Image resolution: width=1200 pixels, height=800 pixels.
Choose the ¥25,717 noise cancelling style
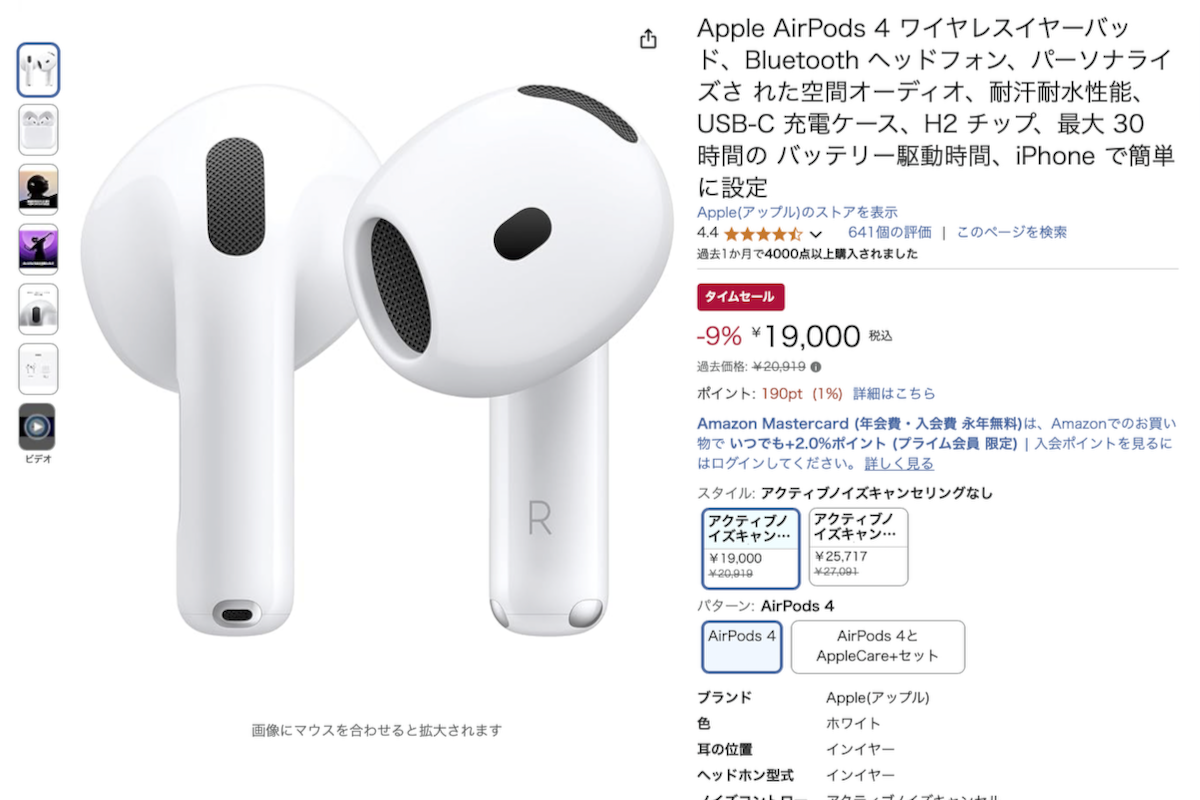tap(858, 547)
